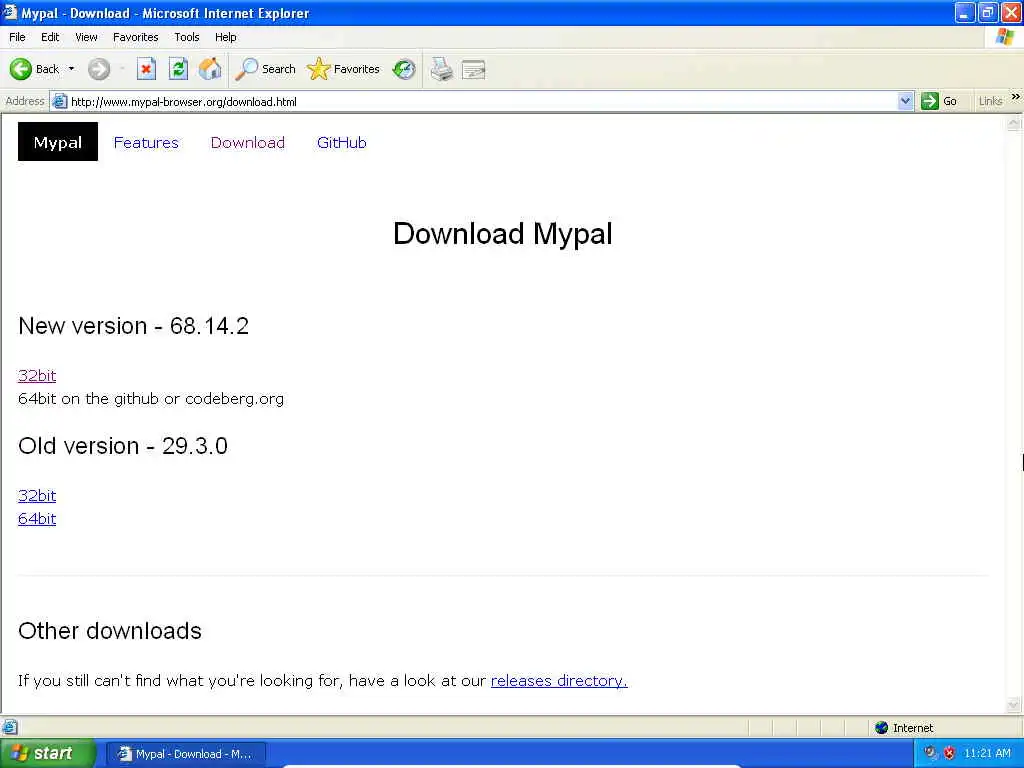Image resolution: width=1024 pixels, height=768 pixels.
Task: Download the old version 64bit link
Action: (37, 519)
